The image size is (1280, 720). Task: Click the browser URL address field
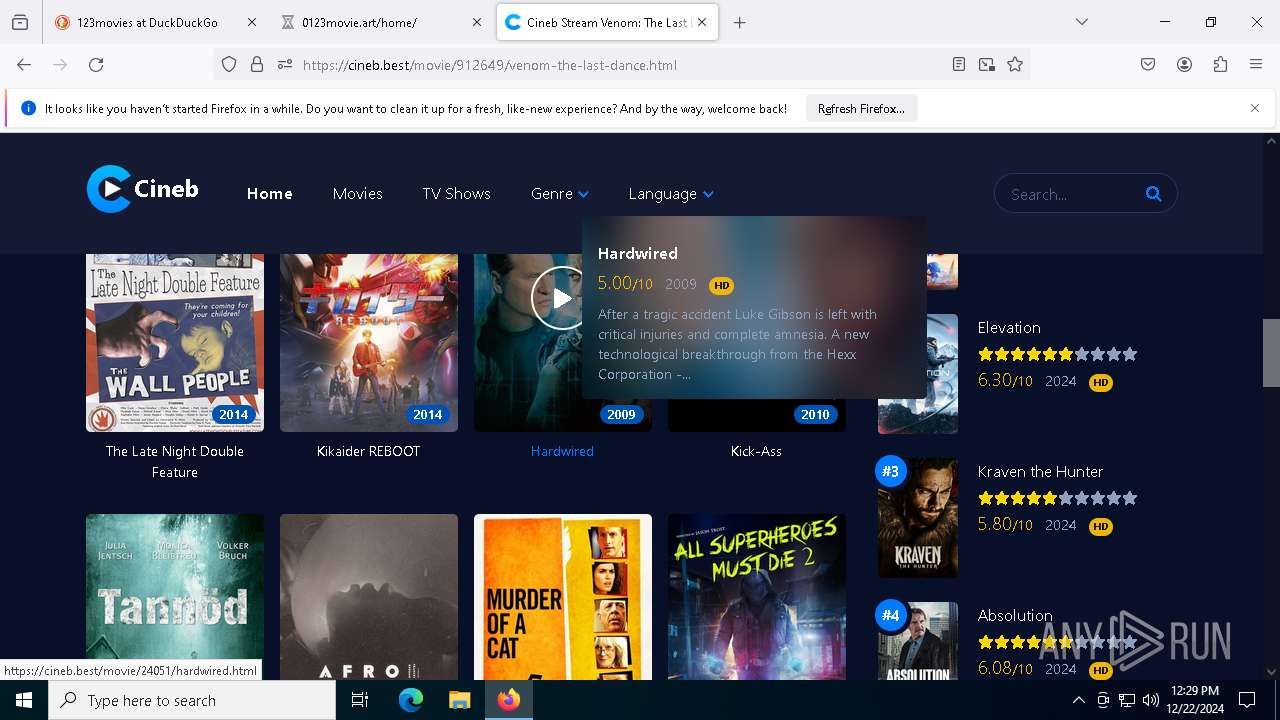click(x=620, y=65)
